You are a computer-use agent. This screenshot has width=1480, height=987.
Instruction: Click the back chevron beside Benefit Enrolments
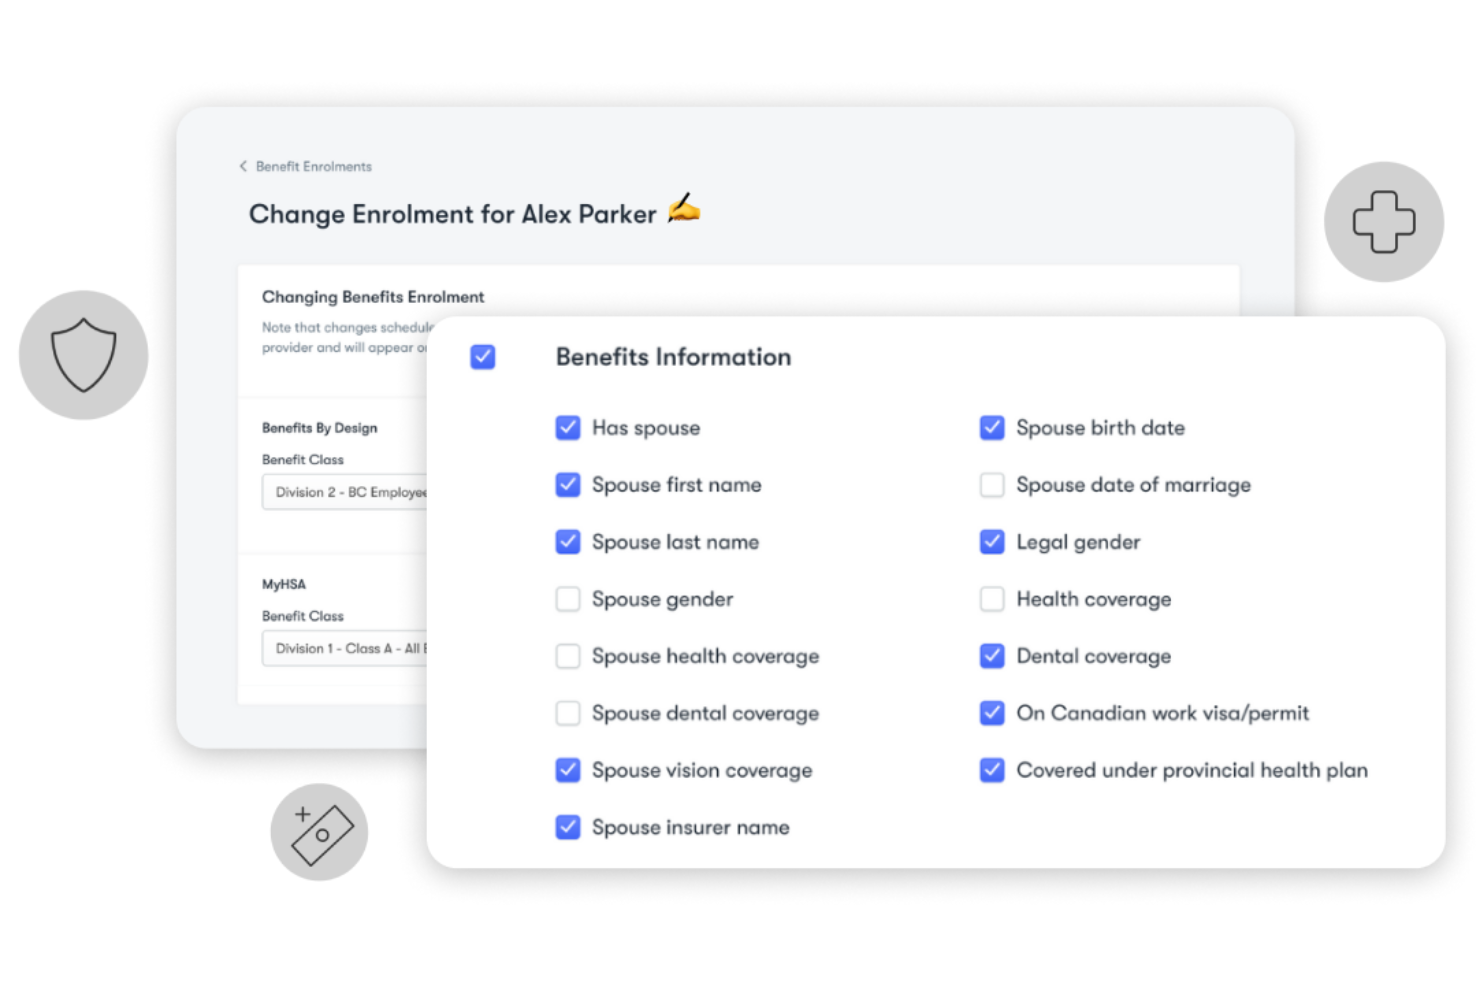[x=243, y=166]
